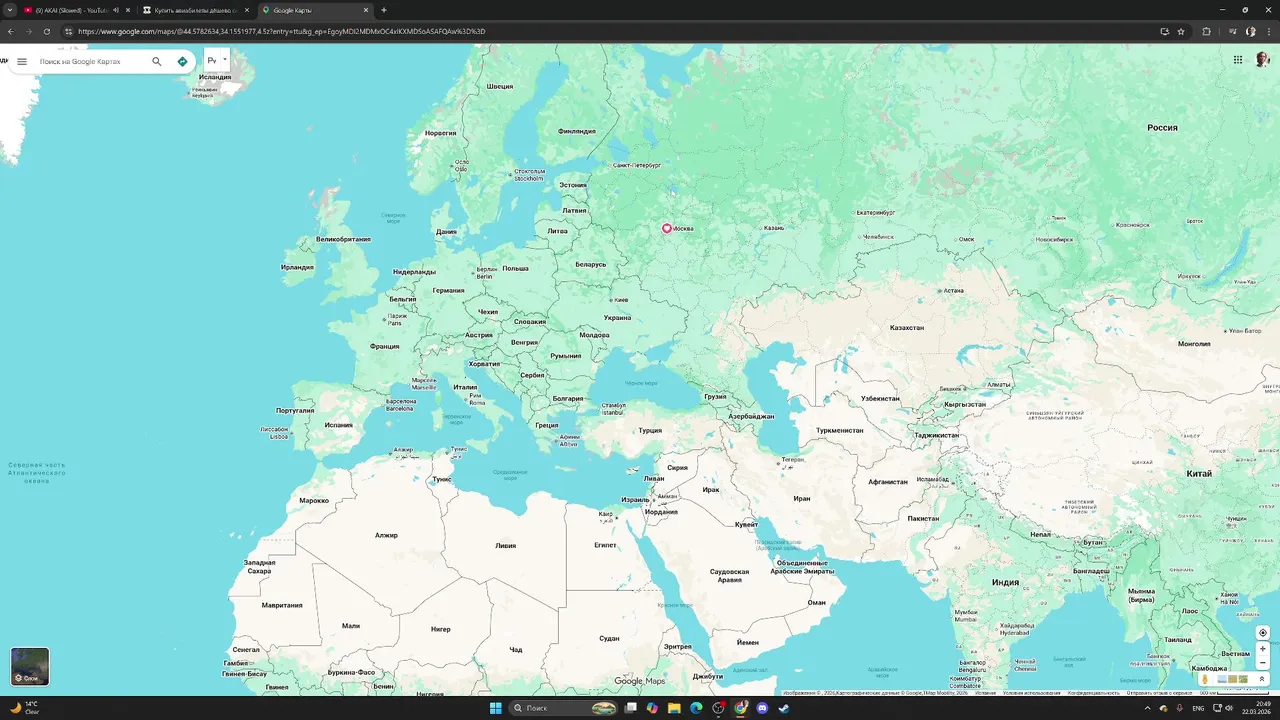1280x720 pixels.
Task: Click the 'Ливия' country label
Action: pyautogui.click(x=506, y=546)
